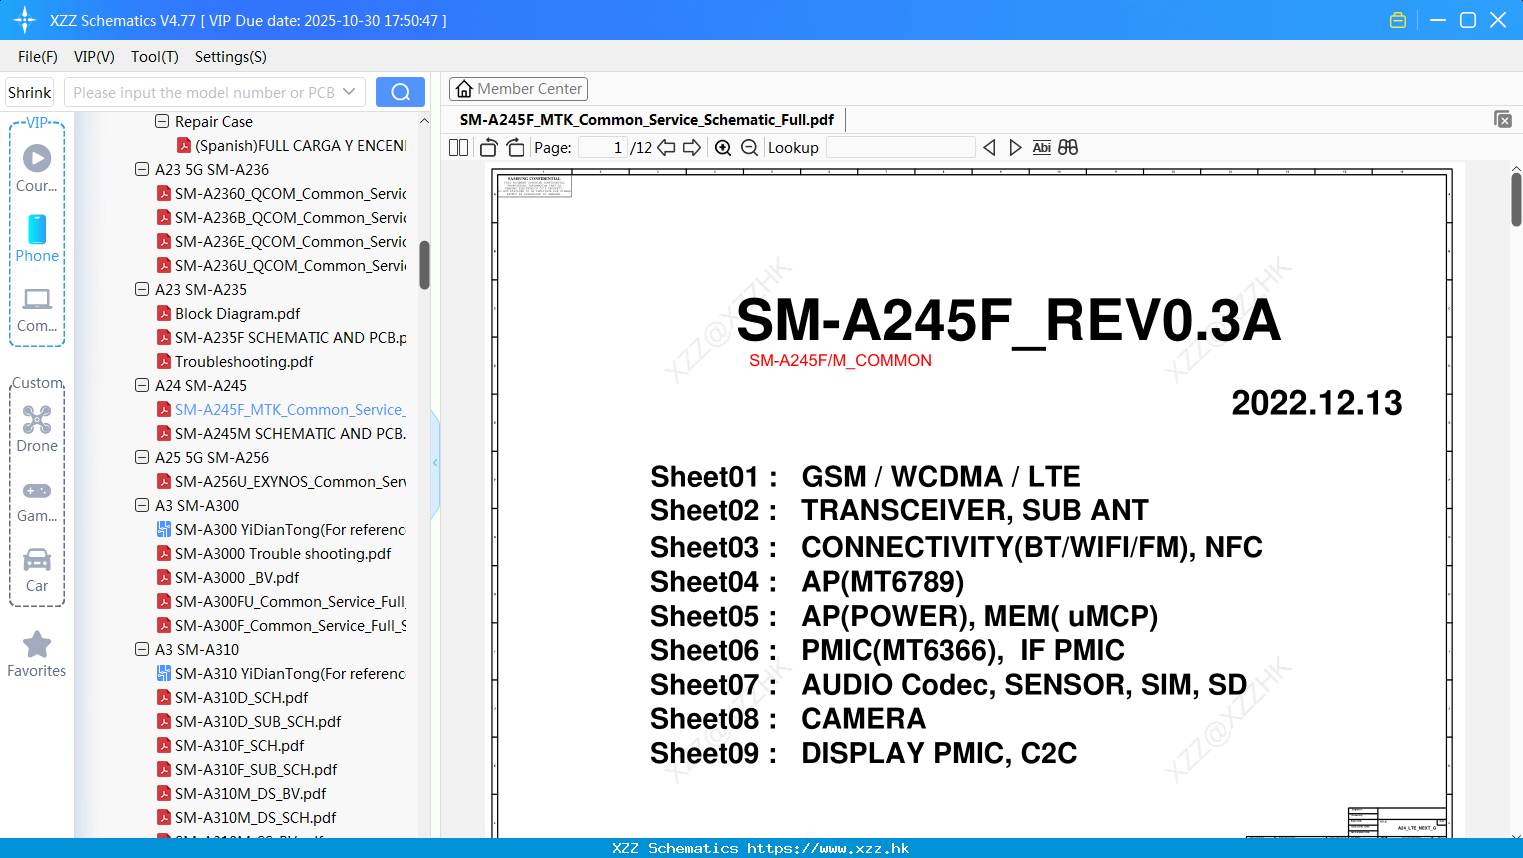Select the Car category icon

(37, 569)
